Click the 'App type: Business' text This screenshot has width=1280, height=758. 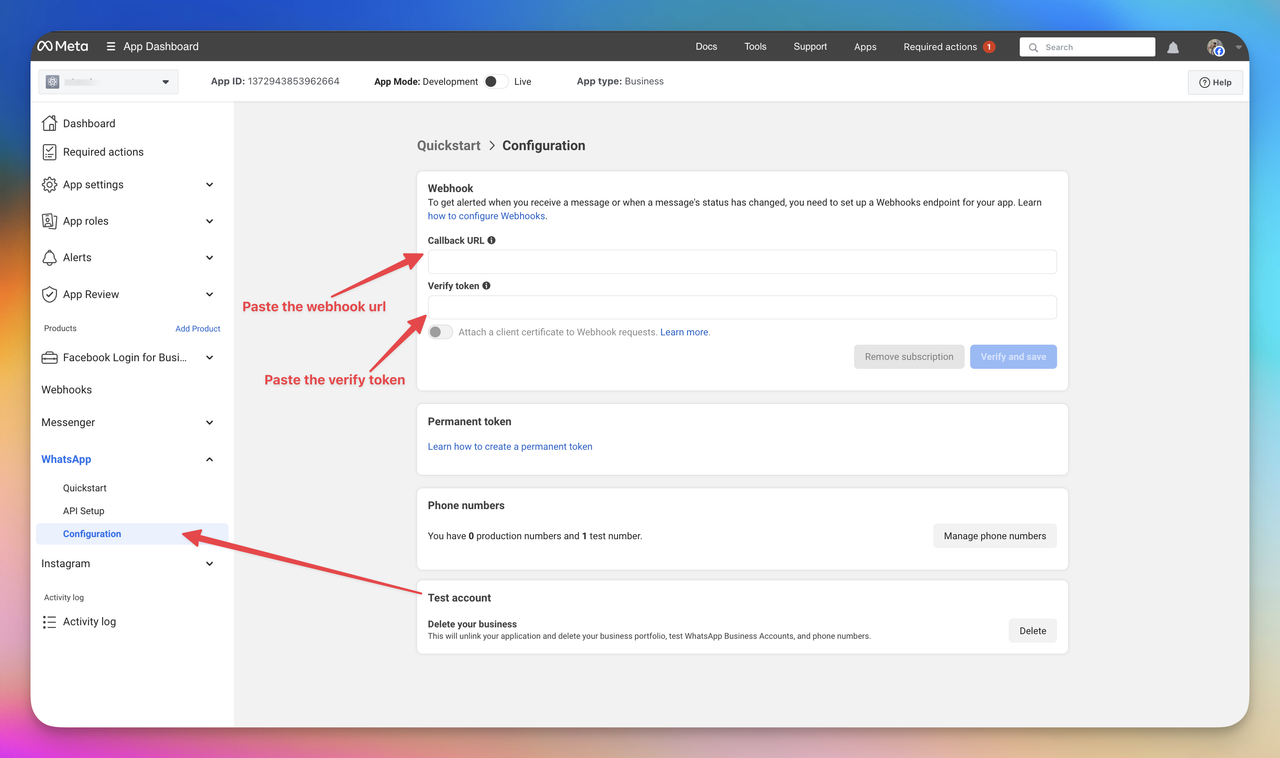[x=620, y=82]
